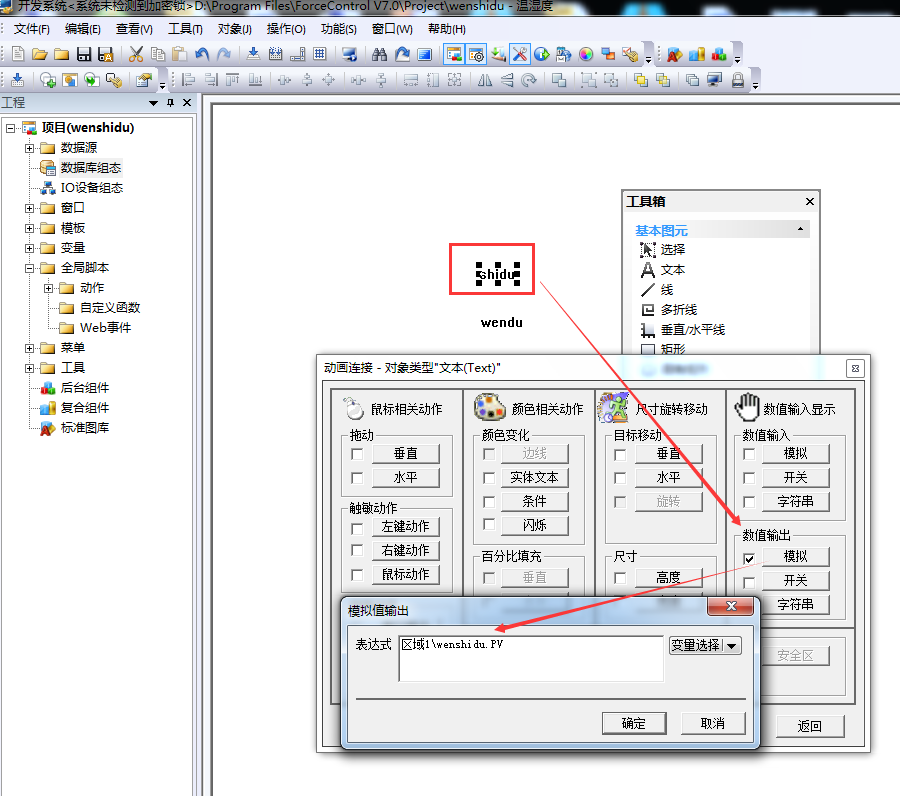Click the wendu text object on canvas
Image resolution: width=900 pixels, height=796 pixels.
502,323
